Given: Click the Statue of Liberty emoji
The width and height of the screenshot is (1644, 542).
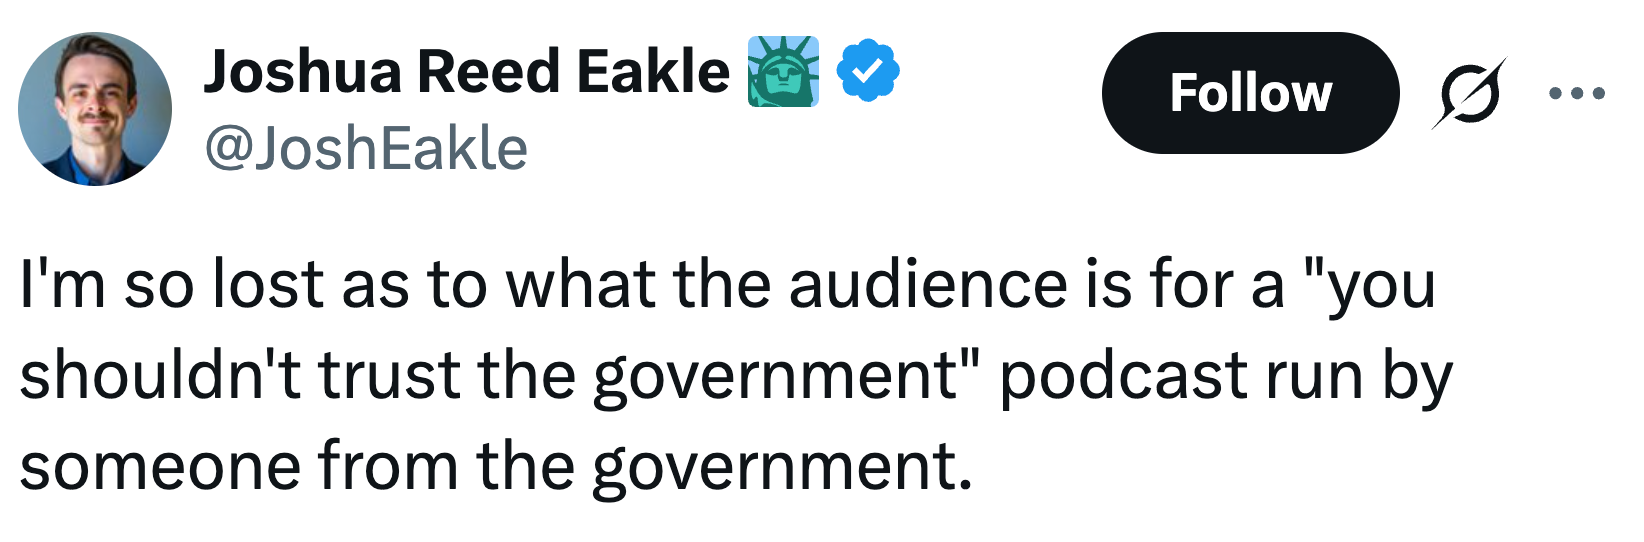Looking at the screenshot, I should [783, 72].
